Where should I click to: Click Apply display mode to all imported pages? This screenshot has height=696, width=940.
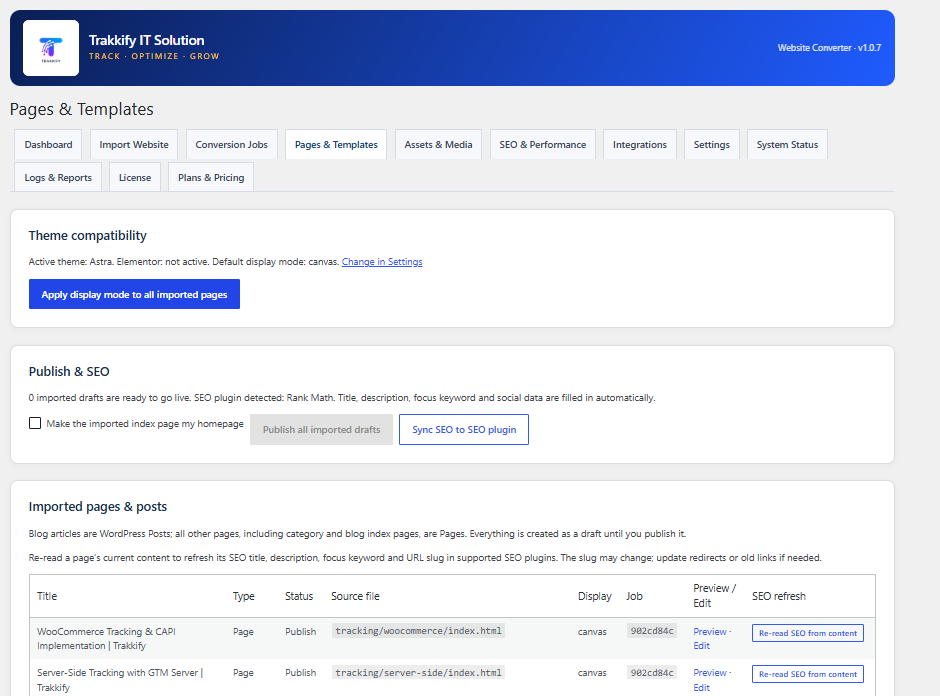134,294
